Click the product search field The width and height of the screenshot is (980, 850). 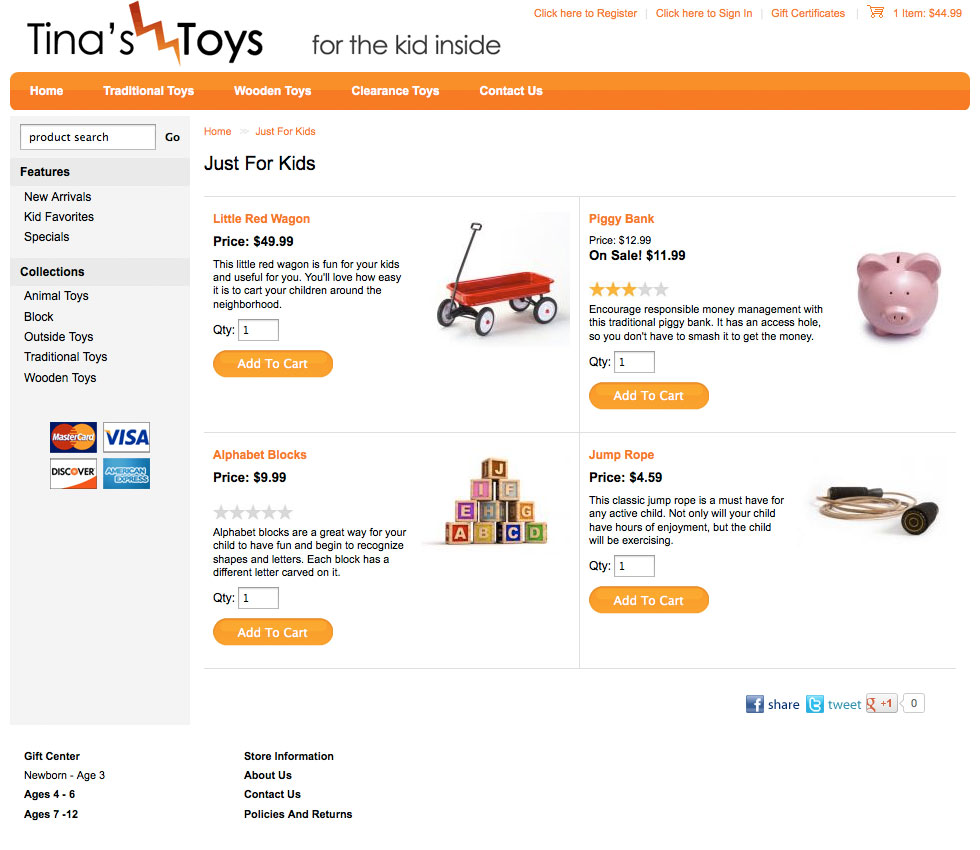pyautogui.click(x=88, y=137)
